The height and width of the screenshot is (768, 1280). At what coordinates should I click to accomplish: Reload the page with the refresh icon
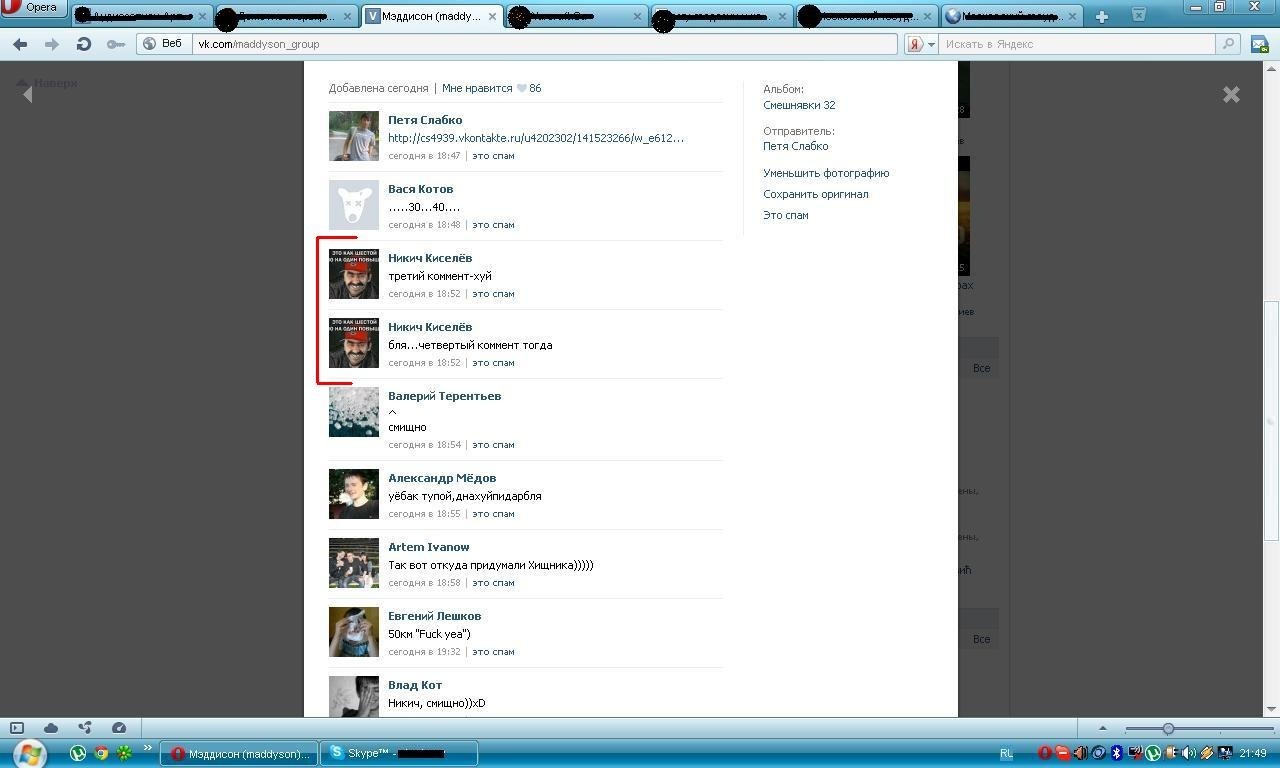[84, 44]
